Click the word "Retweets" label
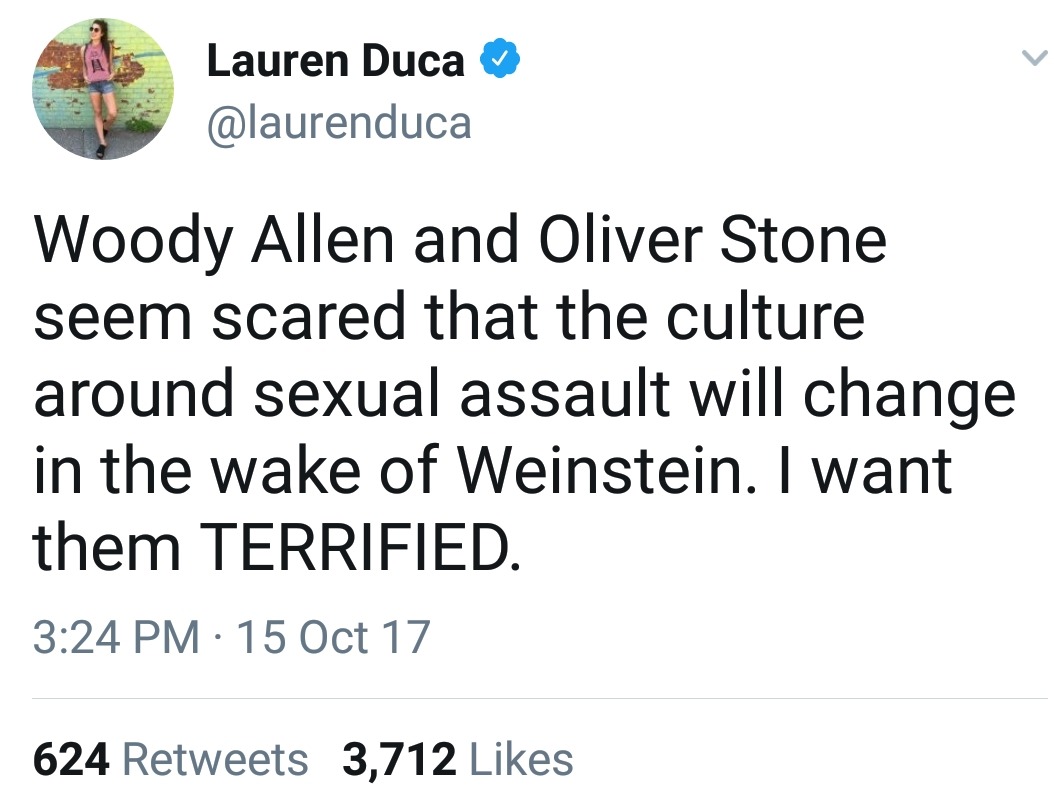 (215, 759)
